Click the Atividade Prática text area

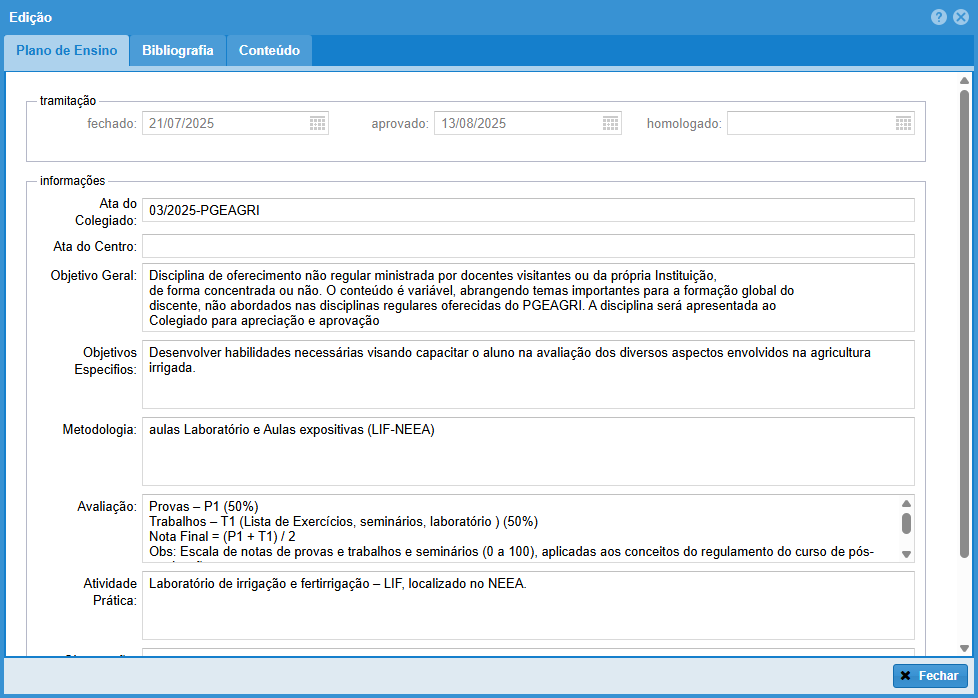pos(528,605)
